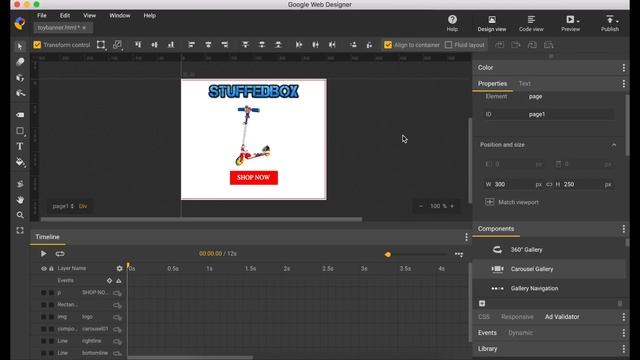Zoom out the stage with minus button
This screenshot has height=360, width=640.
click(x=421, y=206)
